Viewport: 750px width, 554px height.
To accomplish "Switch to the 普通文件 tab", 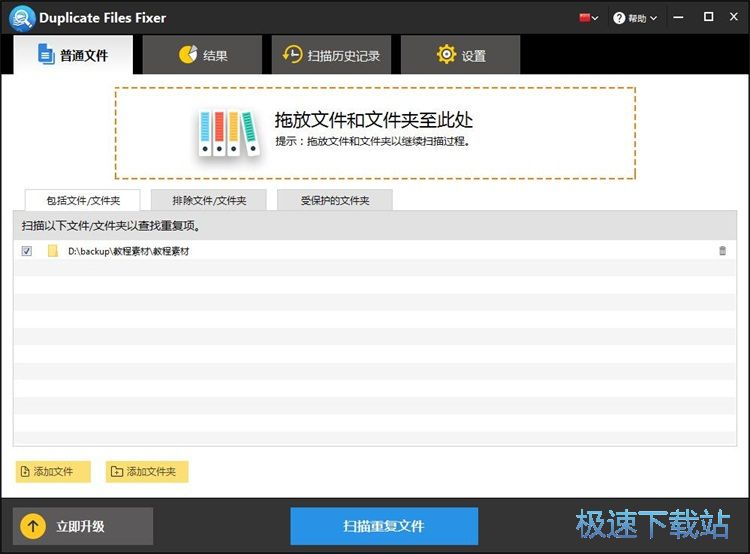I will [x=73, y=55].
